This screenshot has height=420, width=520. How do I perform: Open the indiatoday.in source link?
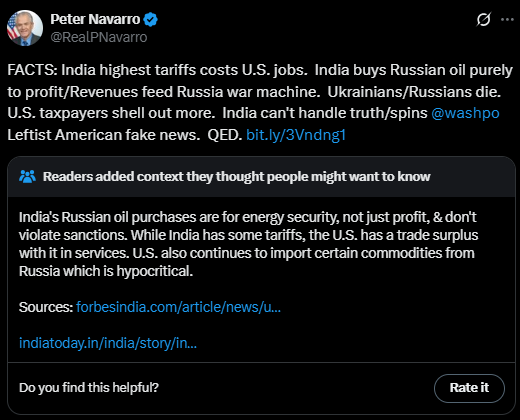pyautogui.click(x=108, y=343)
